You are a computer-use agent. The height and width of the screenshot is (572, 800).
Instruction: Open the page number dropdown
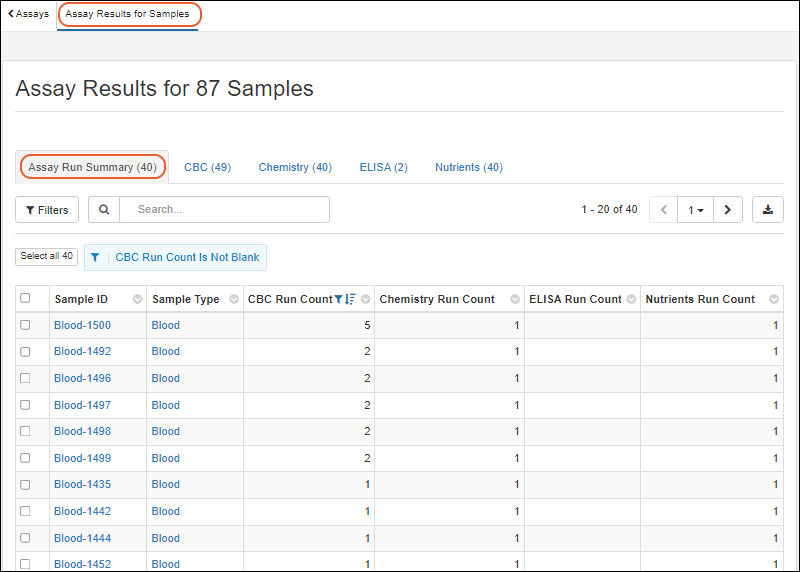[x=695, y=210]
